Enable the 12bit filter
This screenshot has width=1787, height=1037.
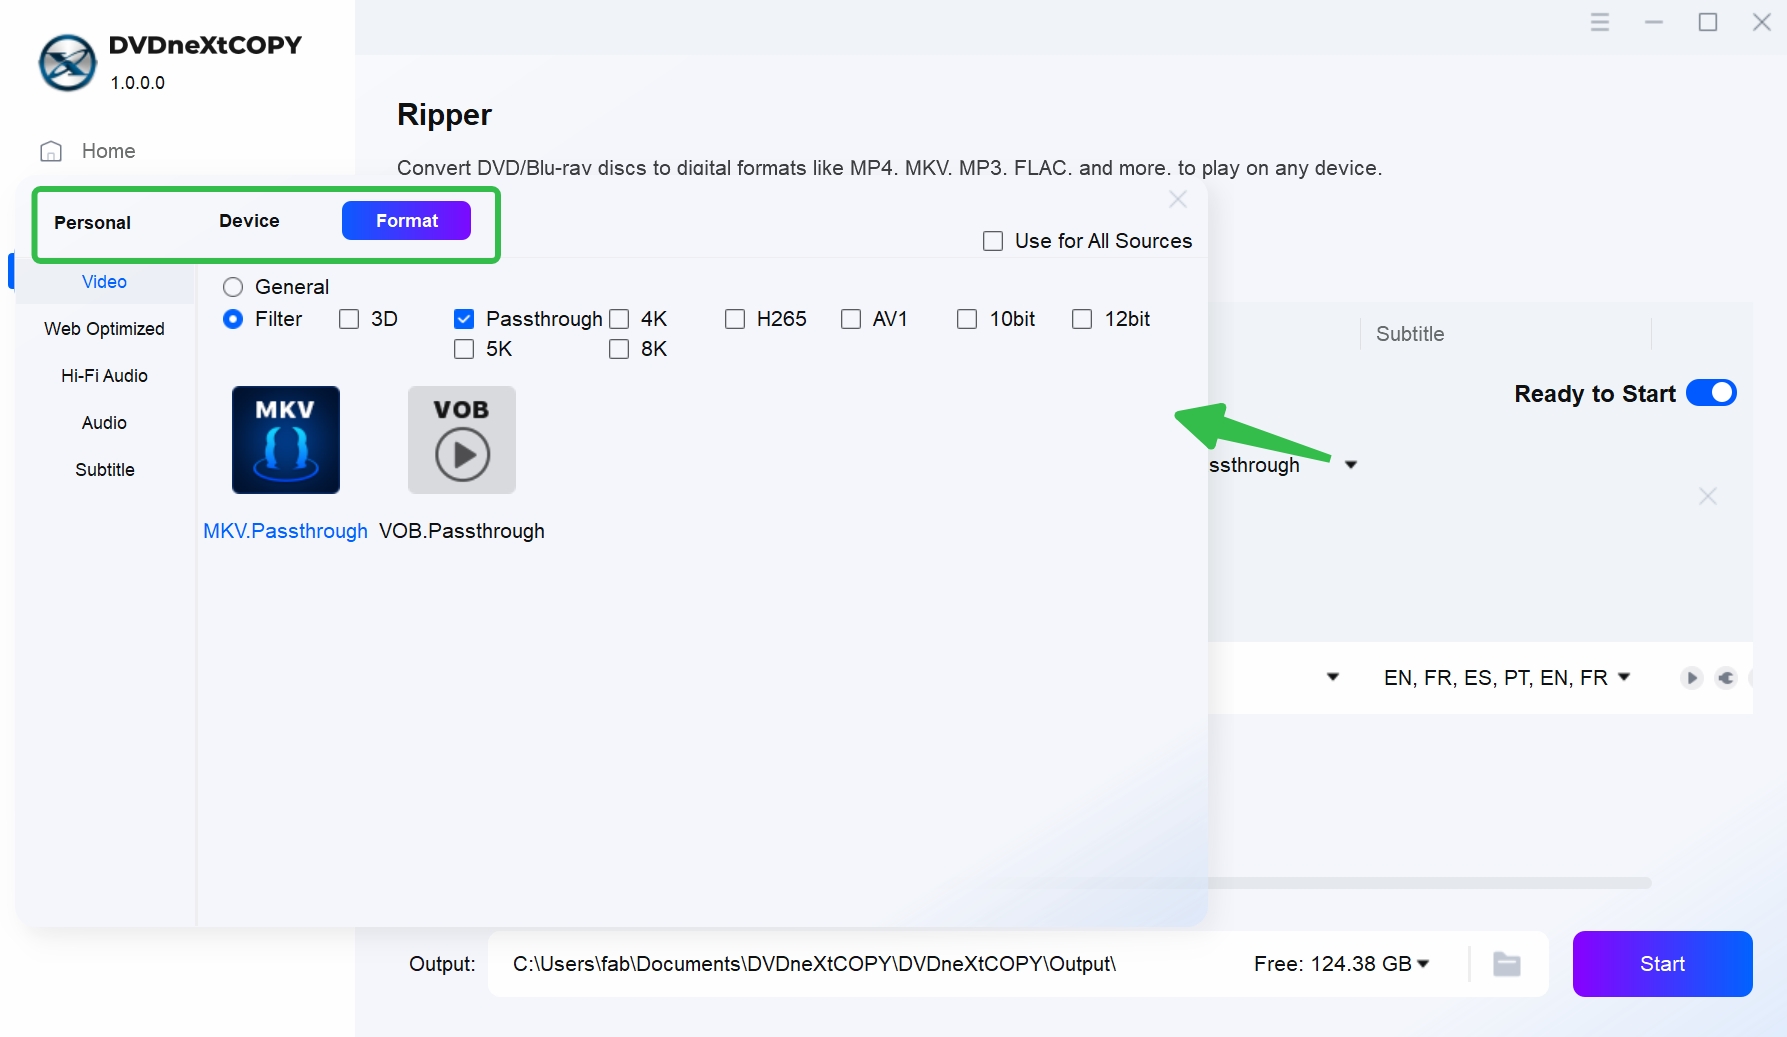[x=1082, y=319]
